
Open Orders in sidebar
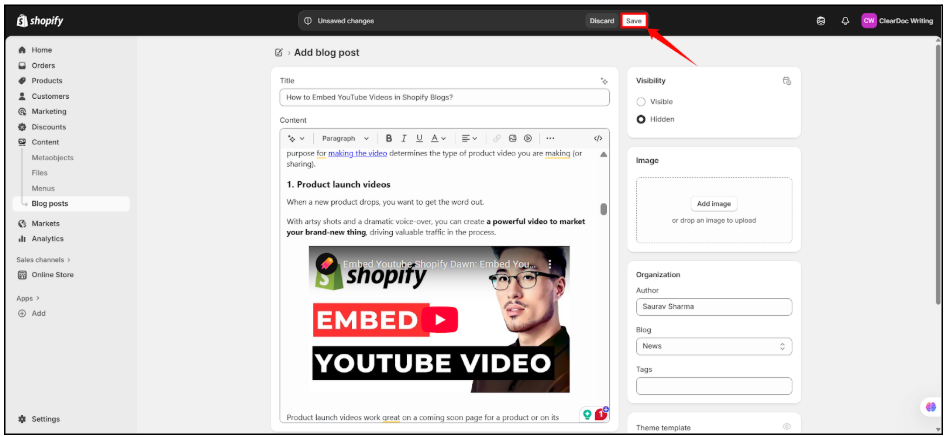[43, 66]
